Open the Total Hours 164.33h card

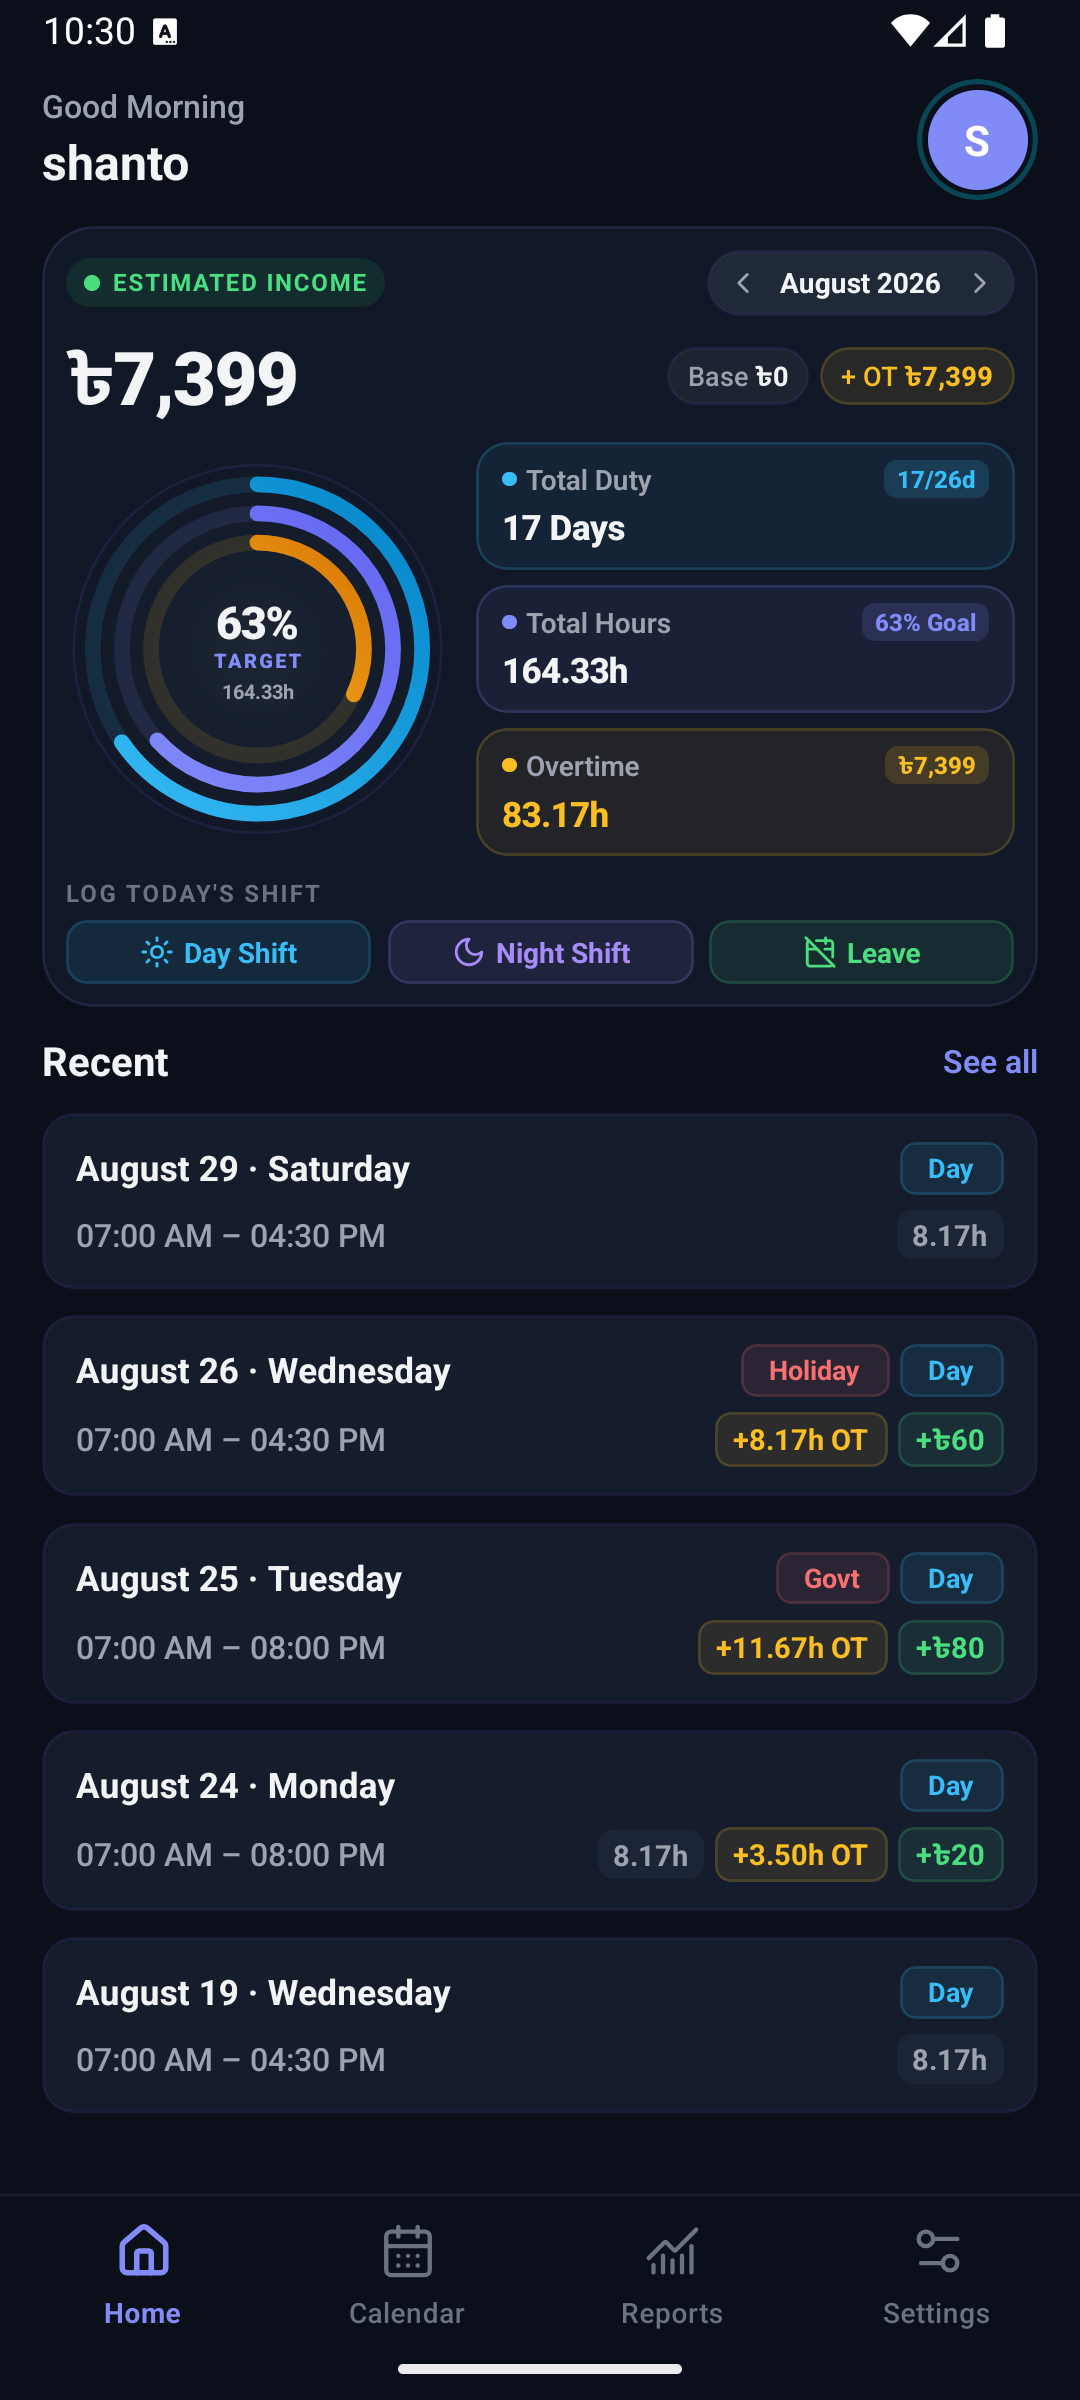[745, 649]
